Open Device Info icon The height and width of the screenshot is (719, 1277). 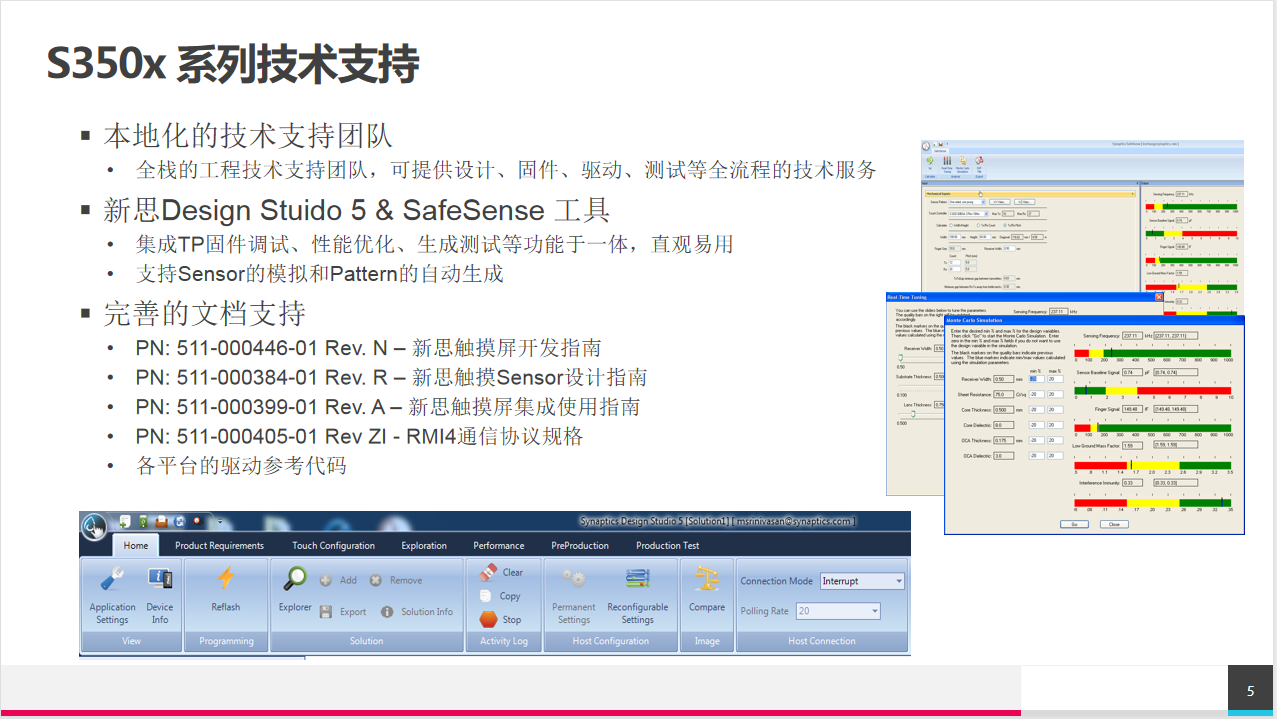(x=160, y=578)
